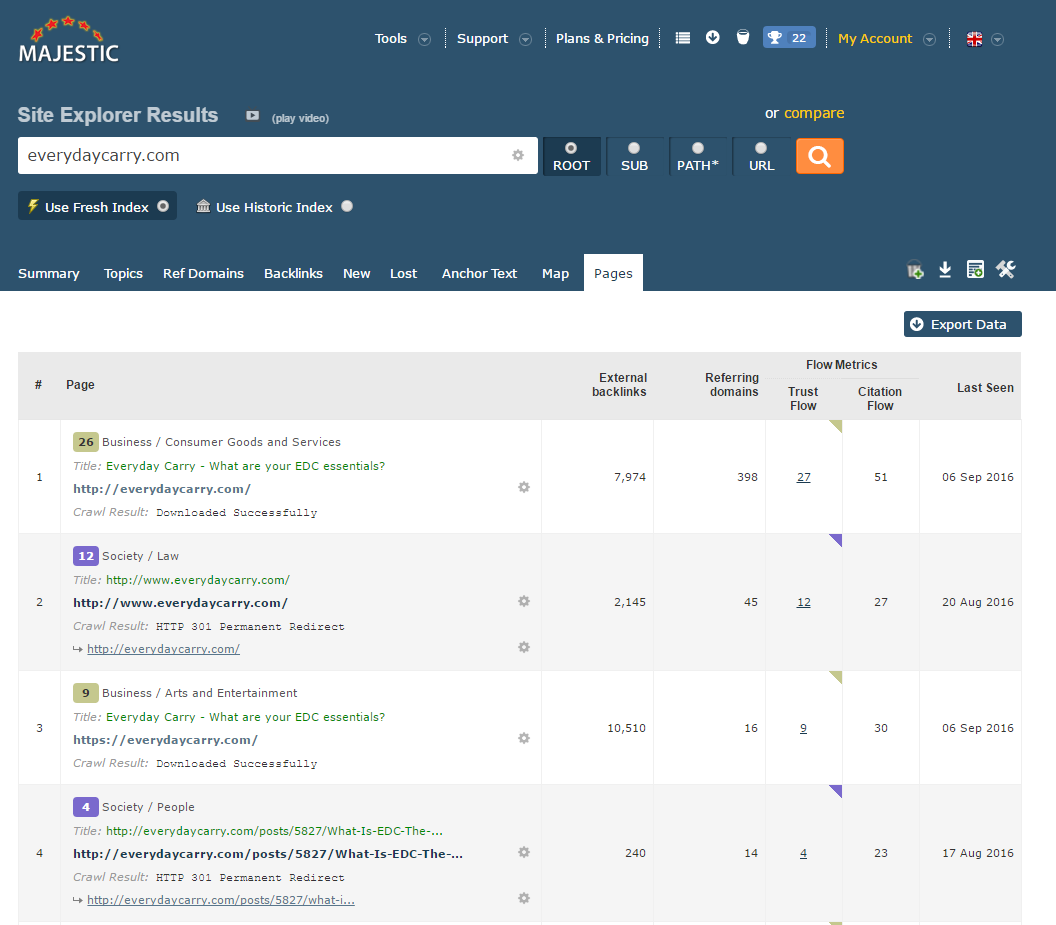Open the Anchor Text tab
1056x925 pixels.
point(479,273)
